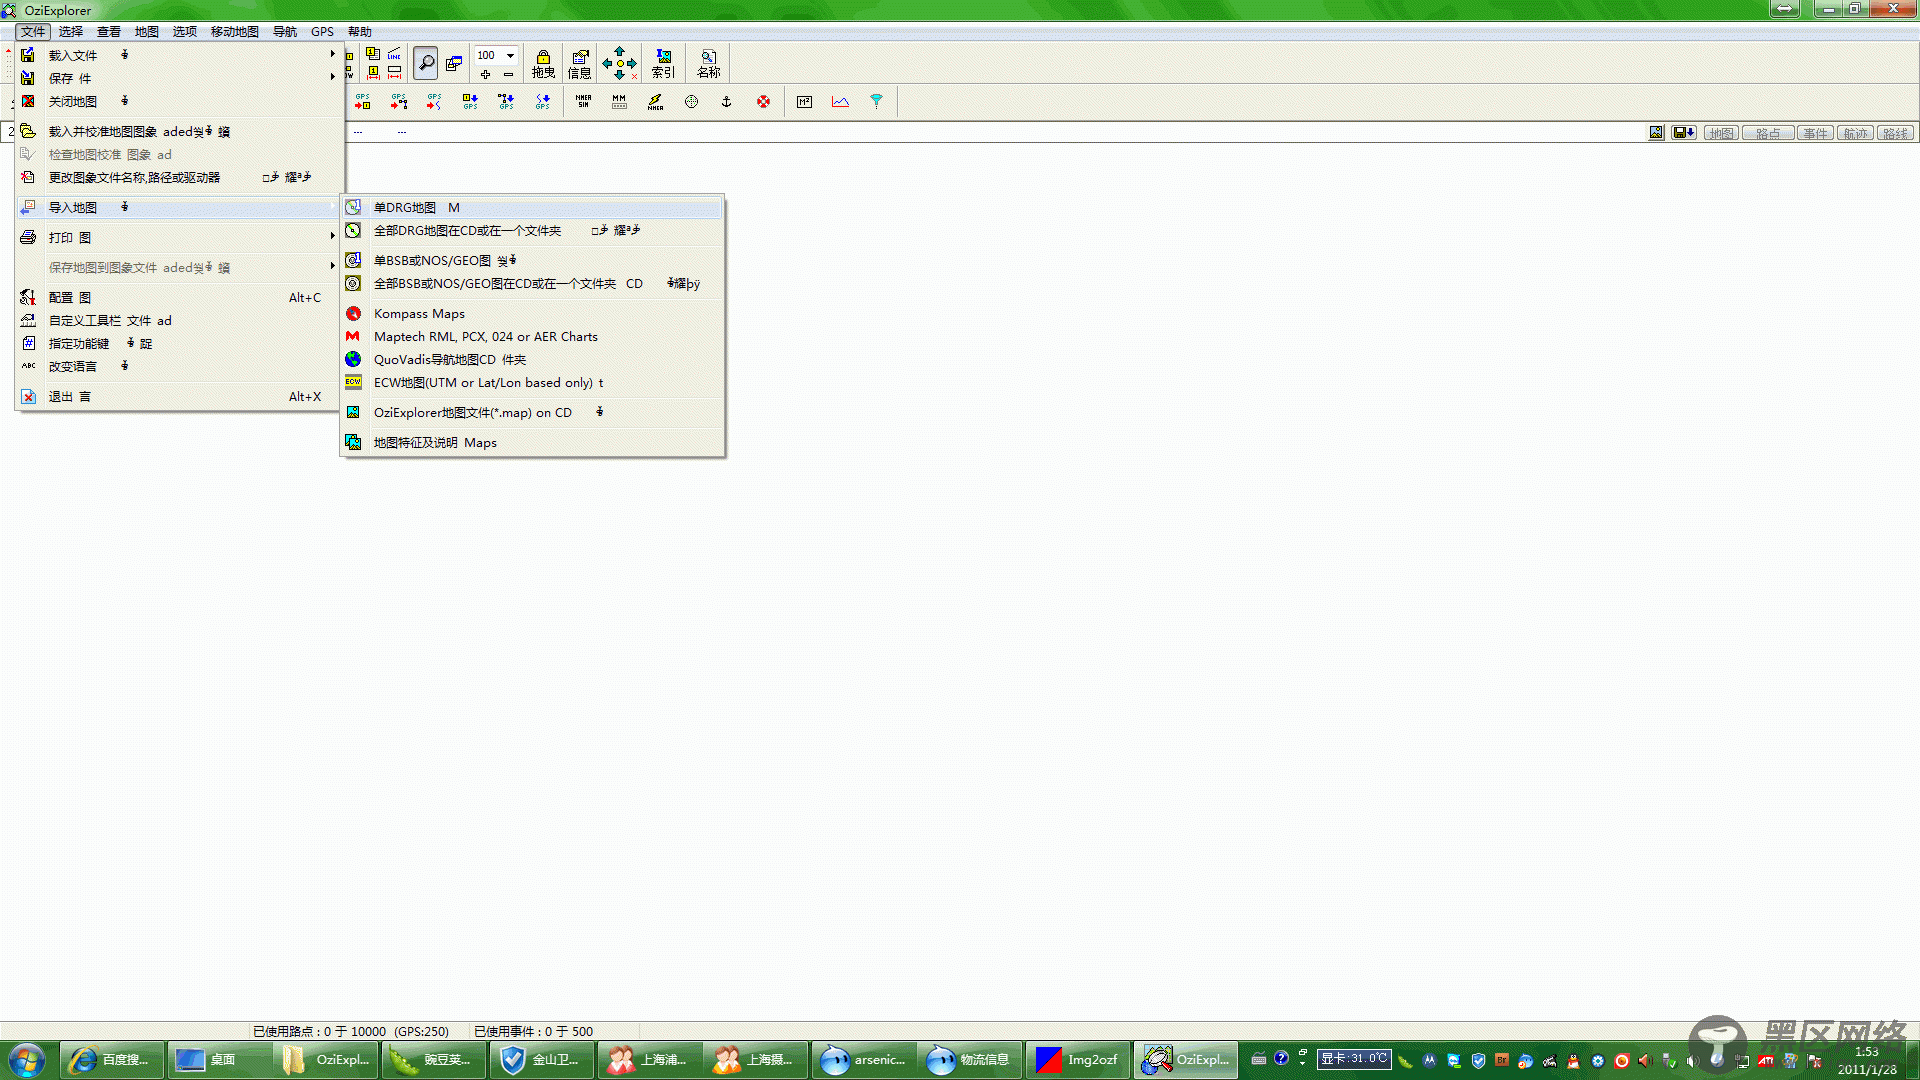Open the 移动地图 menu

pos(235,32)
